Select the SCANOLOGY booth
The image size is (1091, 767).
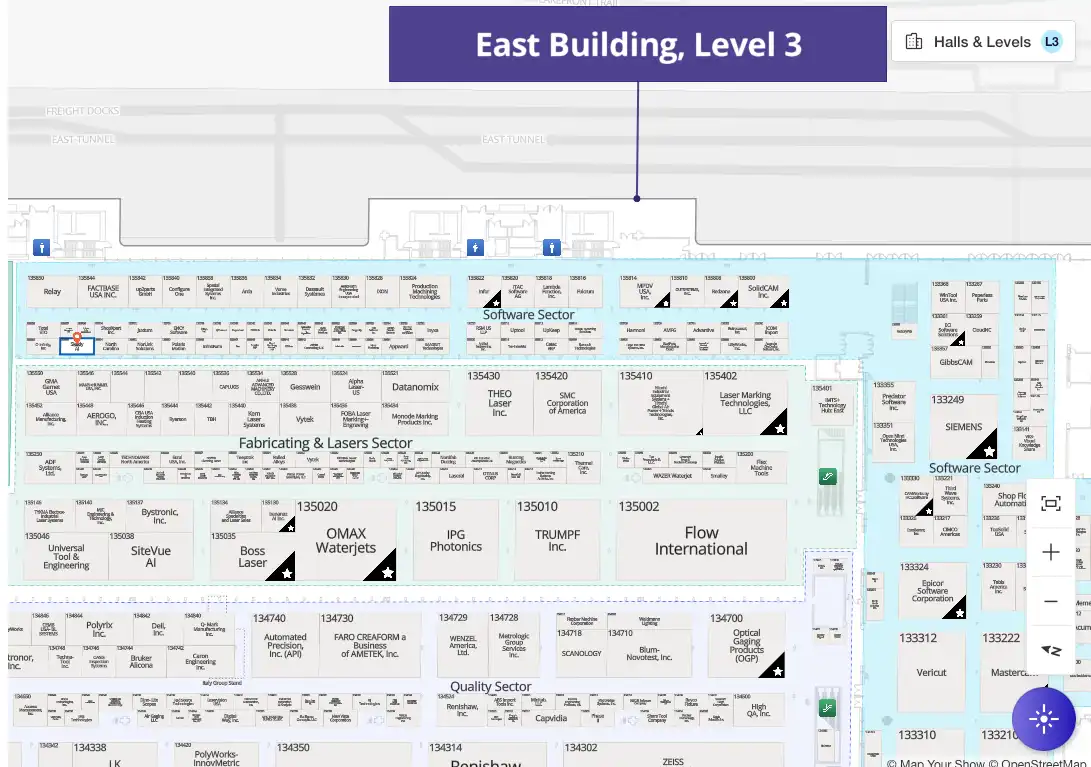582,654
